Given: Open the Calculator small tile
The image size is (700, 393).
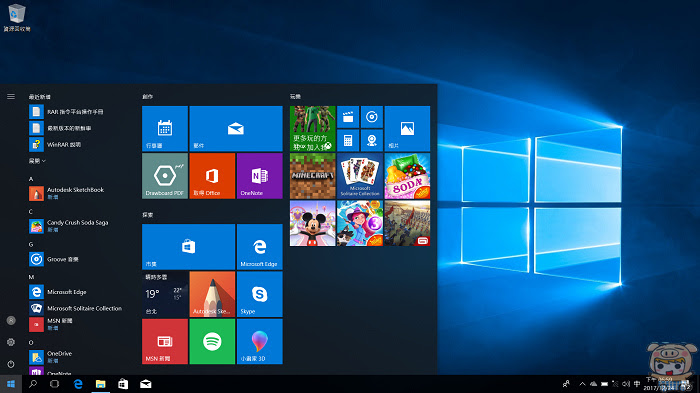Looking at the screenshot, I should coord(348,141).
